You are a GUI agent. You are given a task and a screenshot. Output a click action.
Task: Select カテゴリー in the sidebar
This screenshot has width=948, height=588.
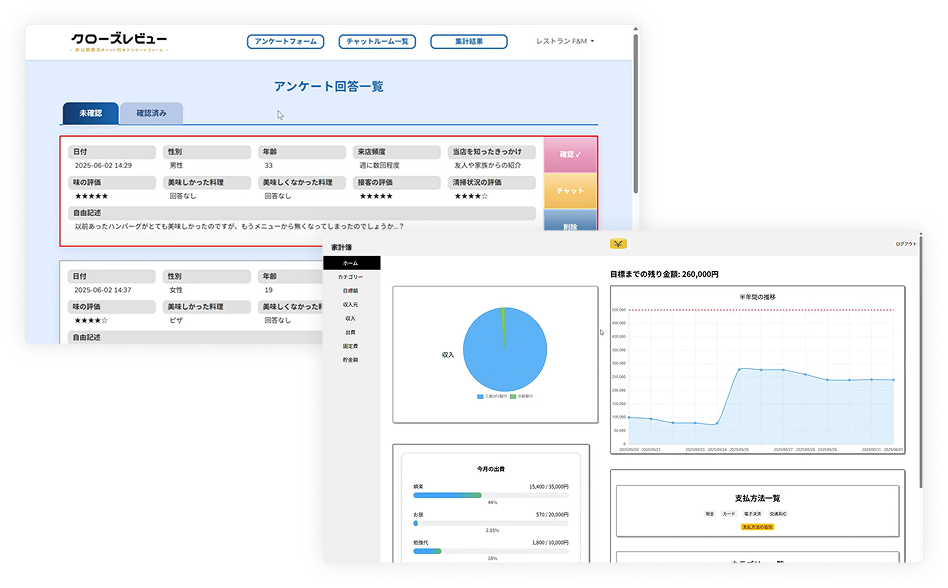click(x=350, y=276)
